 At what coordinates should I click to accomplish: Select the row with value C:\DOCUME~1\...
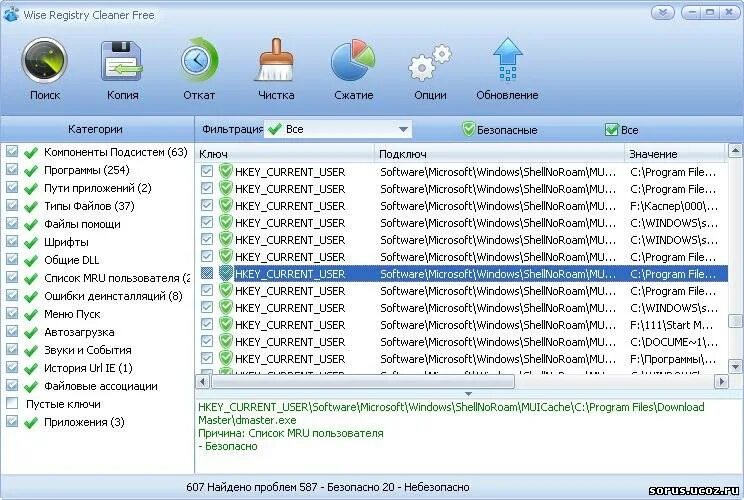pos(461,342)
